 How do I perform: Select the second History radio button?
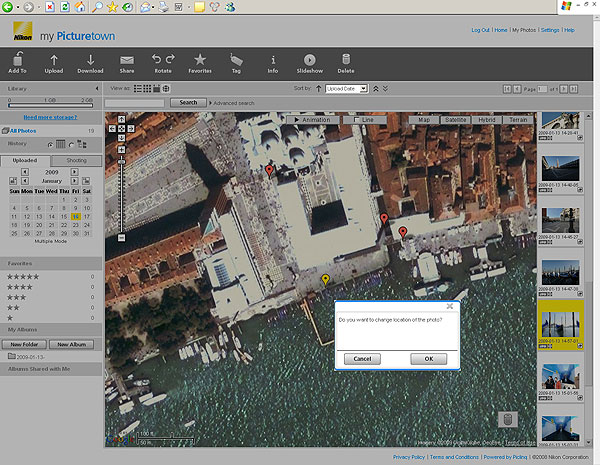[71, 145]
